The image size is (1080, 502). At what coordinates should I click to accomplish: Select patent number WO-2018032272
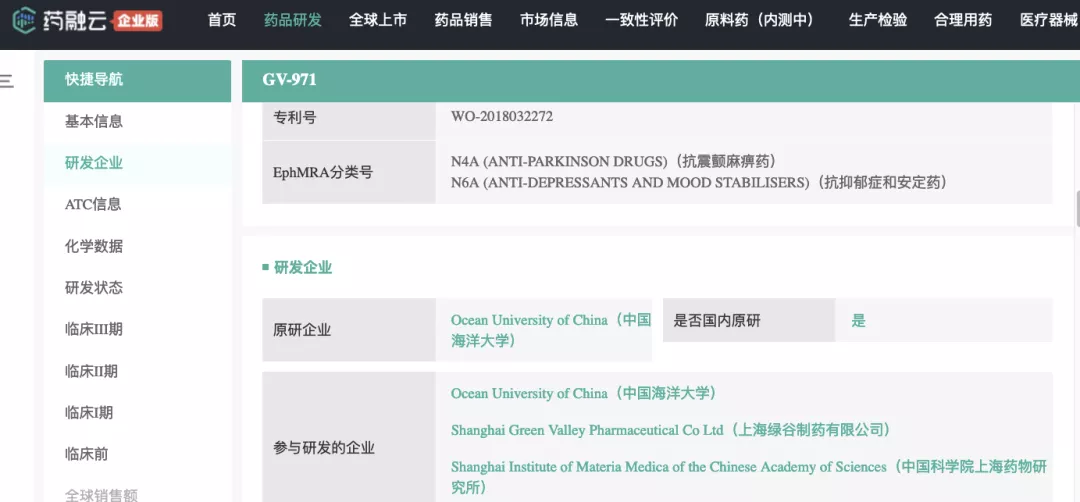coord(502,116)
